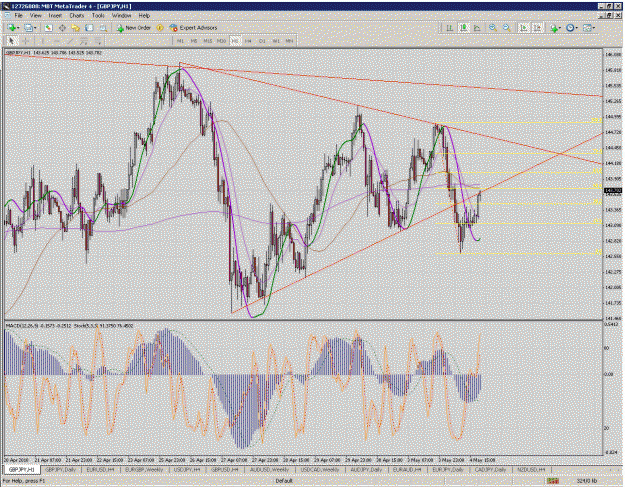Open the Help menu
The width and height of the screenshot is (625, 487).
(144, 16)
